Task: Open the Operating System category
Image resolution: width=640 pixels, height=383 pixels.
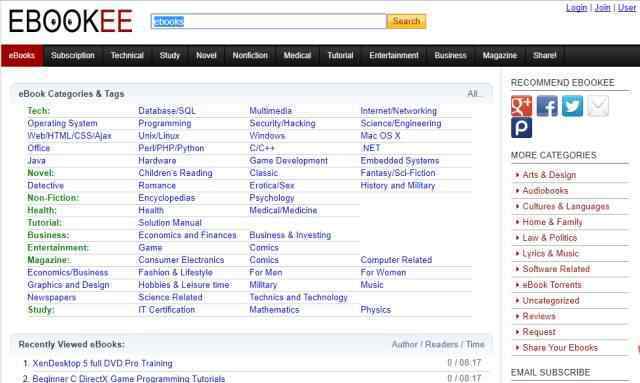Action: tap(62, 123)
